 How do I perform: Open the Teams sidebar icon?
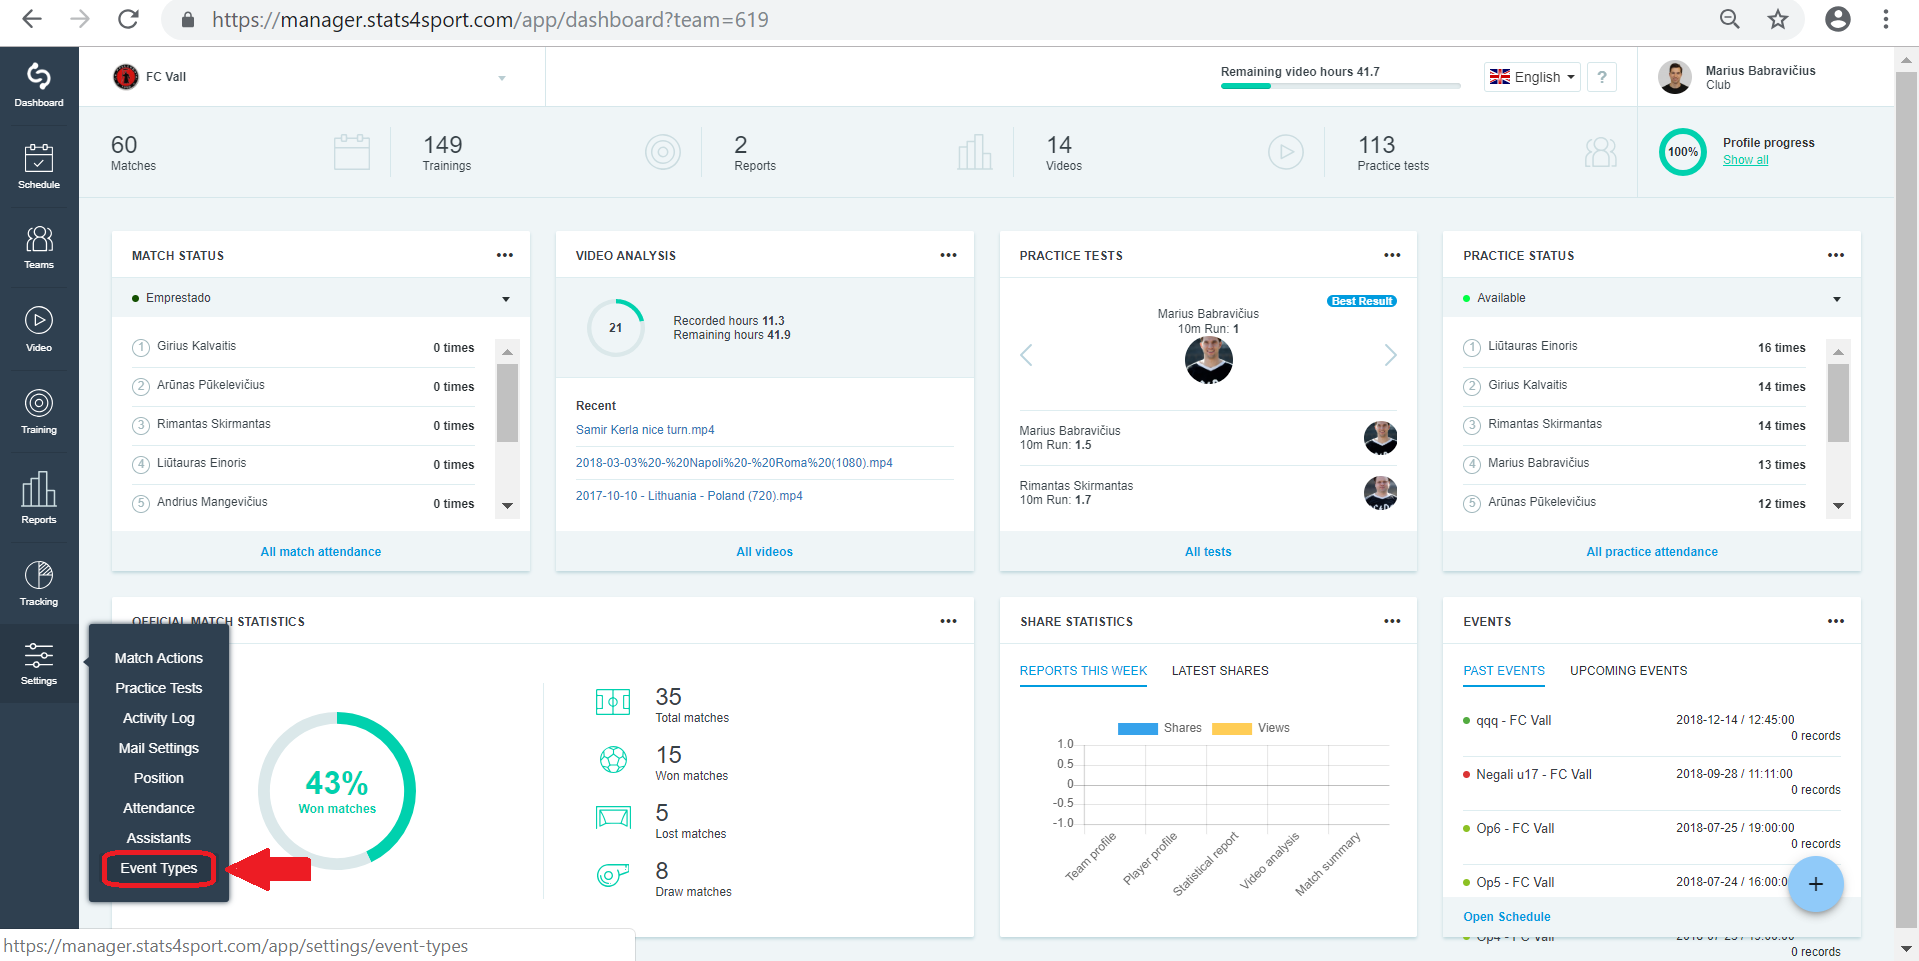39,248
